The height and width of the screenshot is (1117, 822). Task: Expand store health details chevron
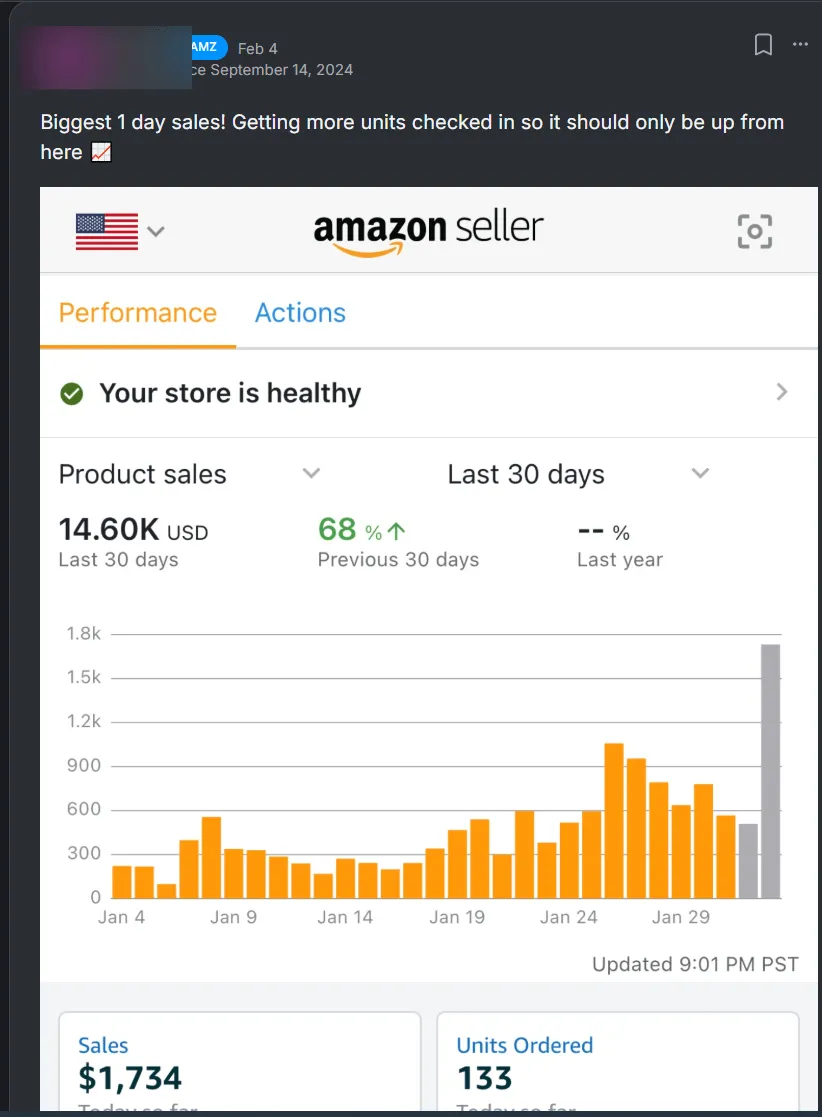point(781,392)
